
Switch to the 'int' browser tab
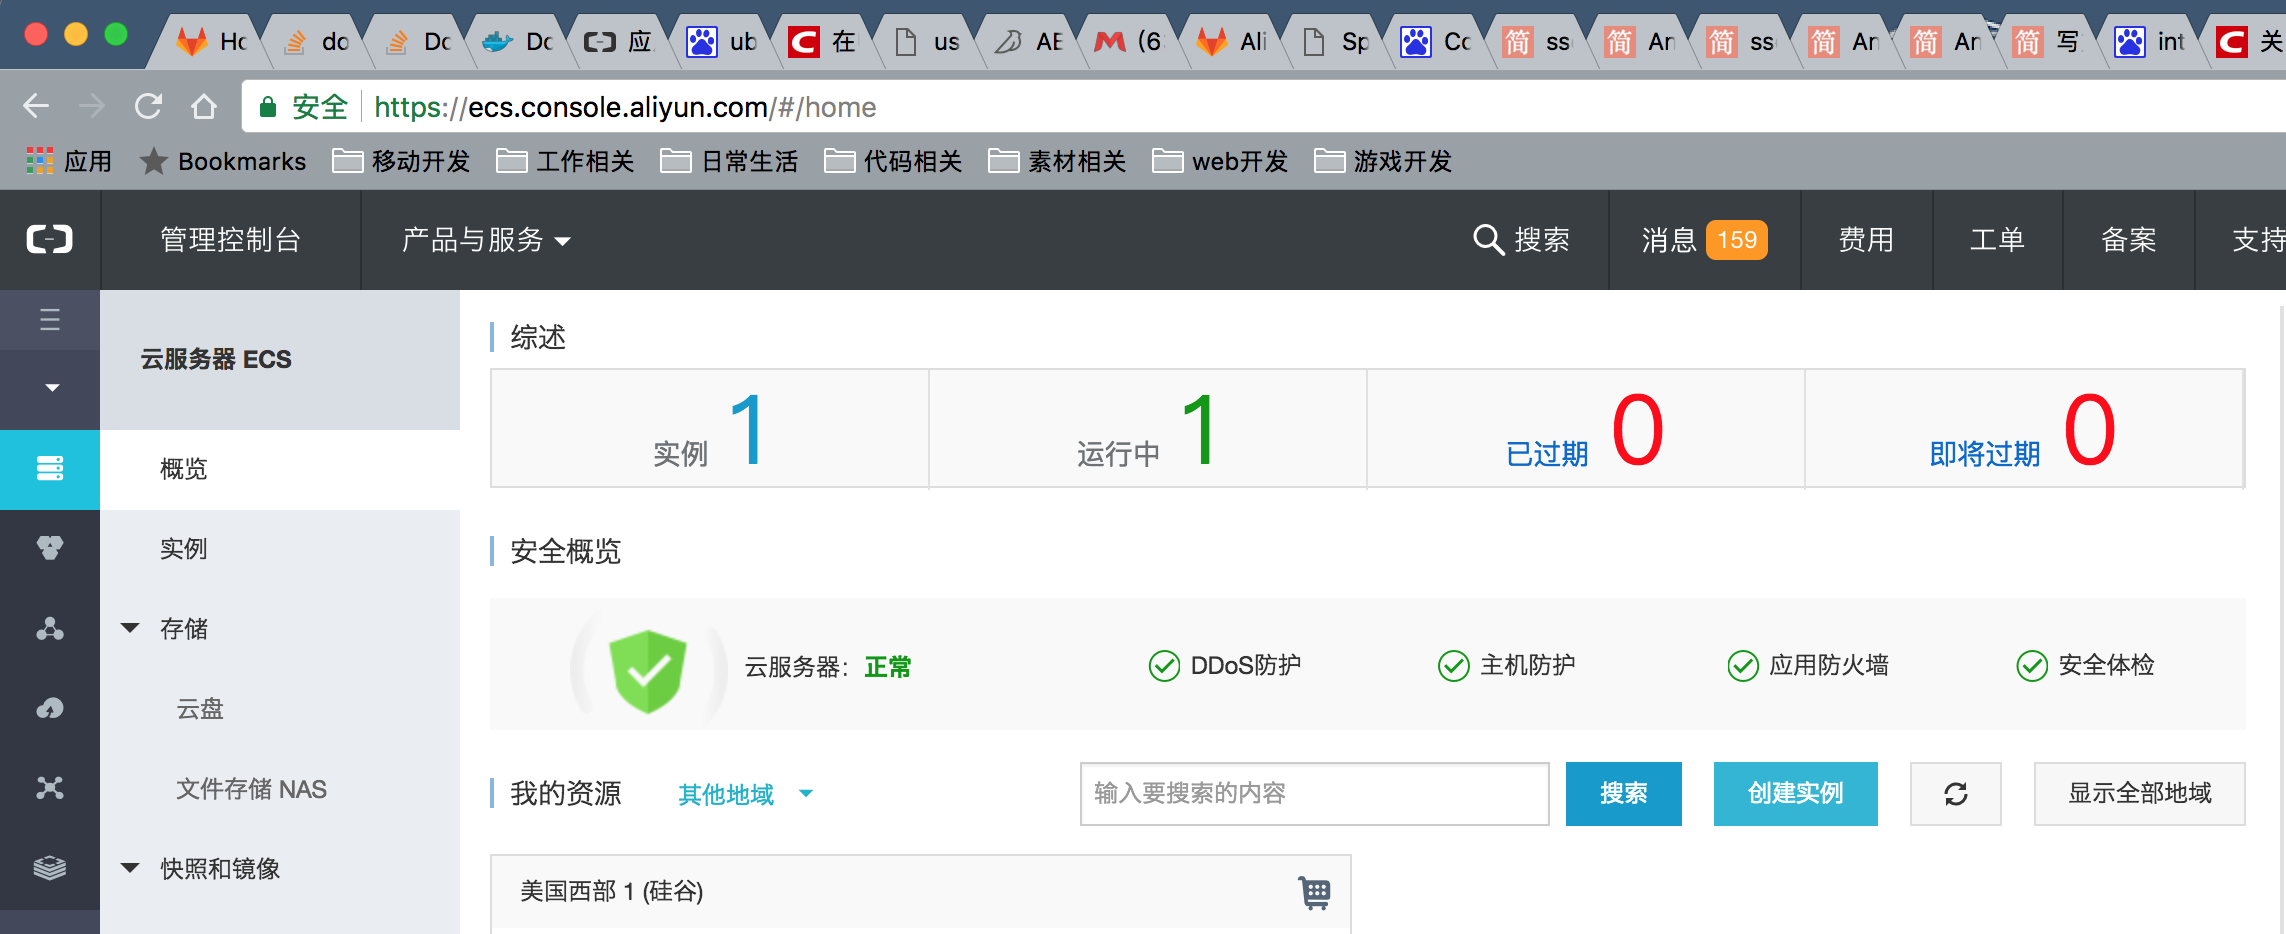(x=2150, y=41)
